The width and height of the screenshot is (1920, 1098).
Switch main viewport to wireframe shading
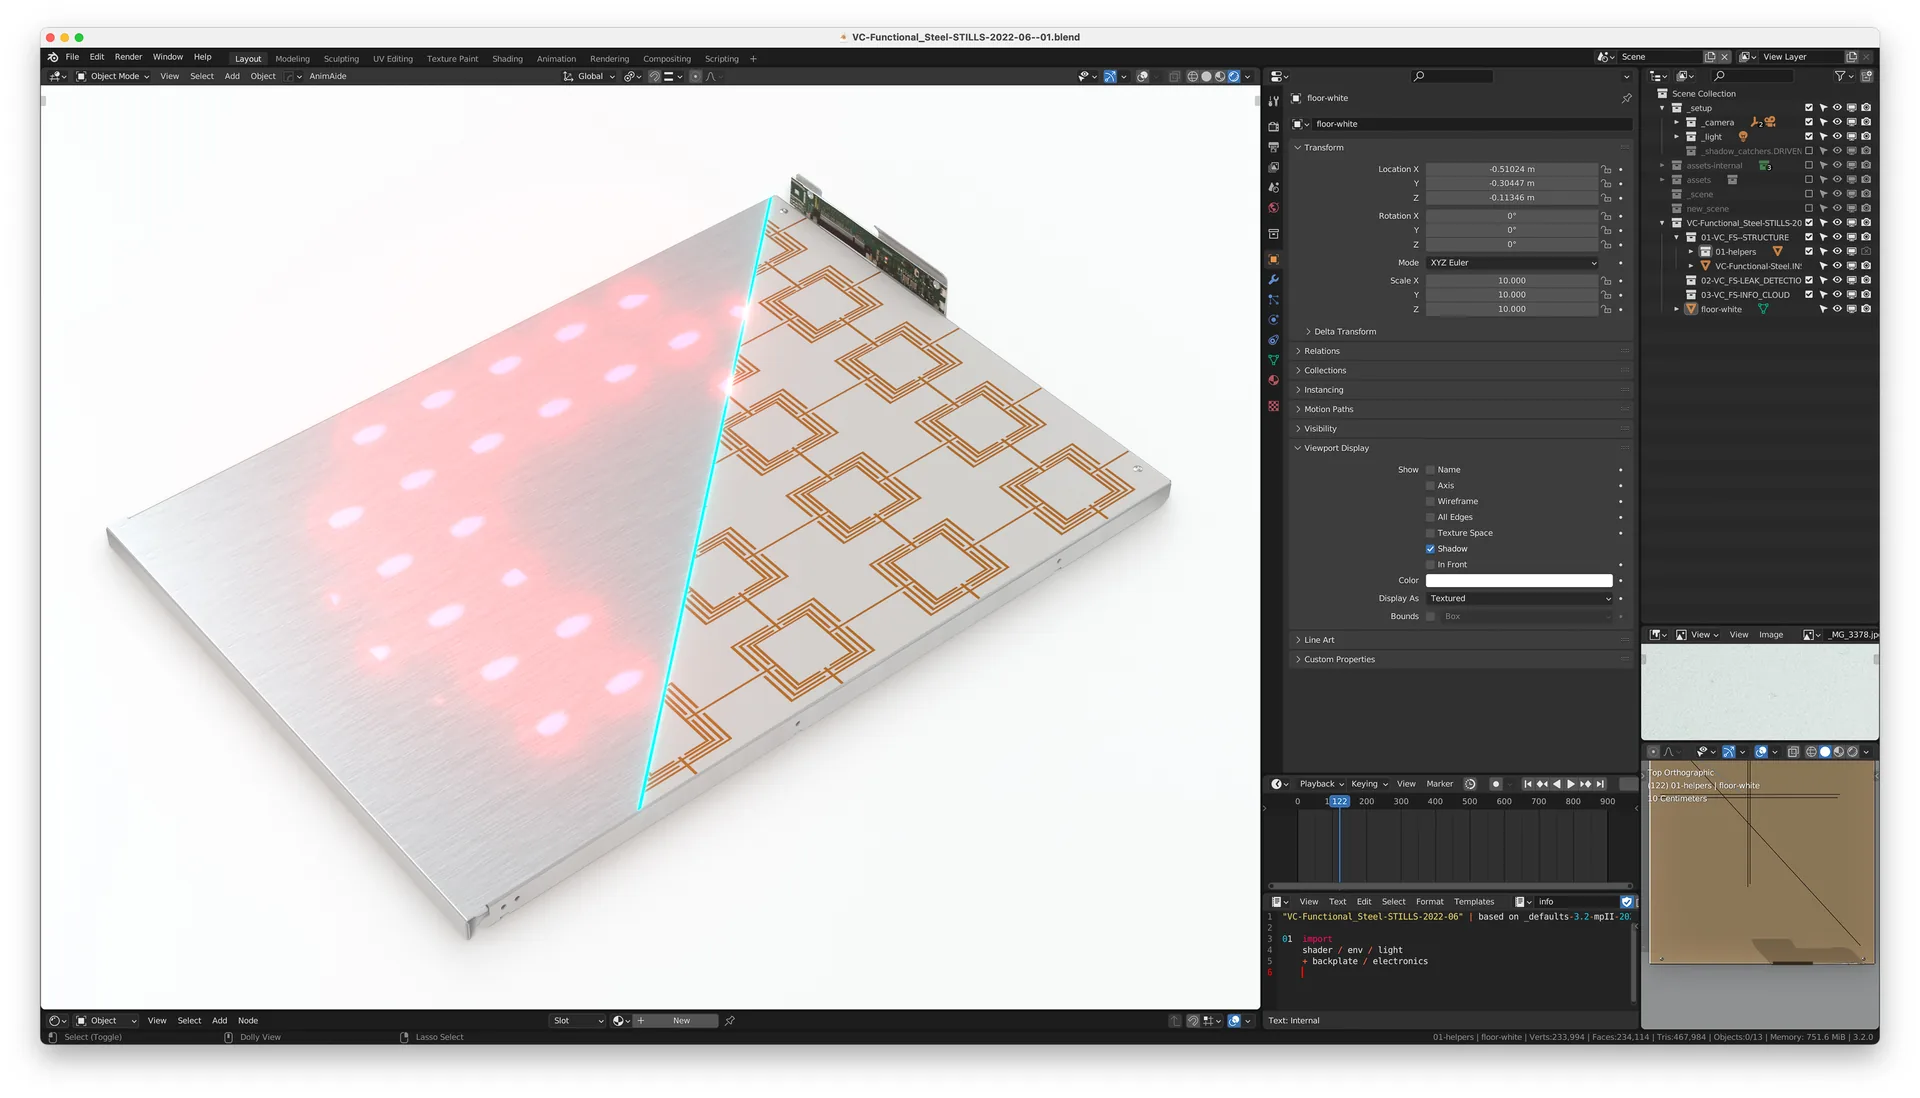coord(1192,76)
